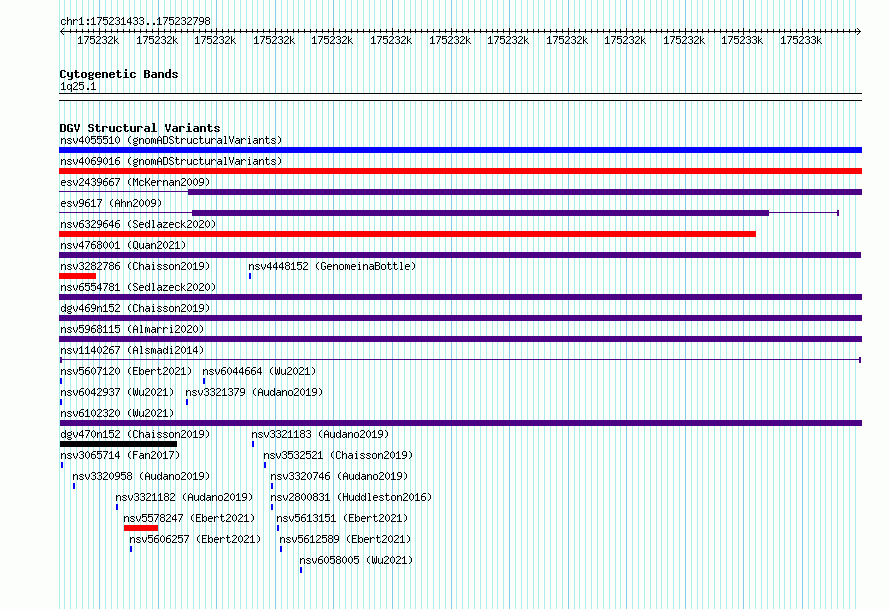Open variant dgv469n152 (Chaisson2019)
The image size is (890, 609).
tap(135, 308)
